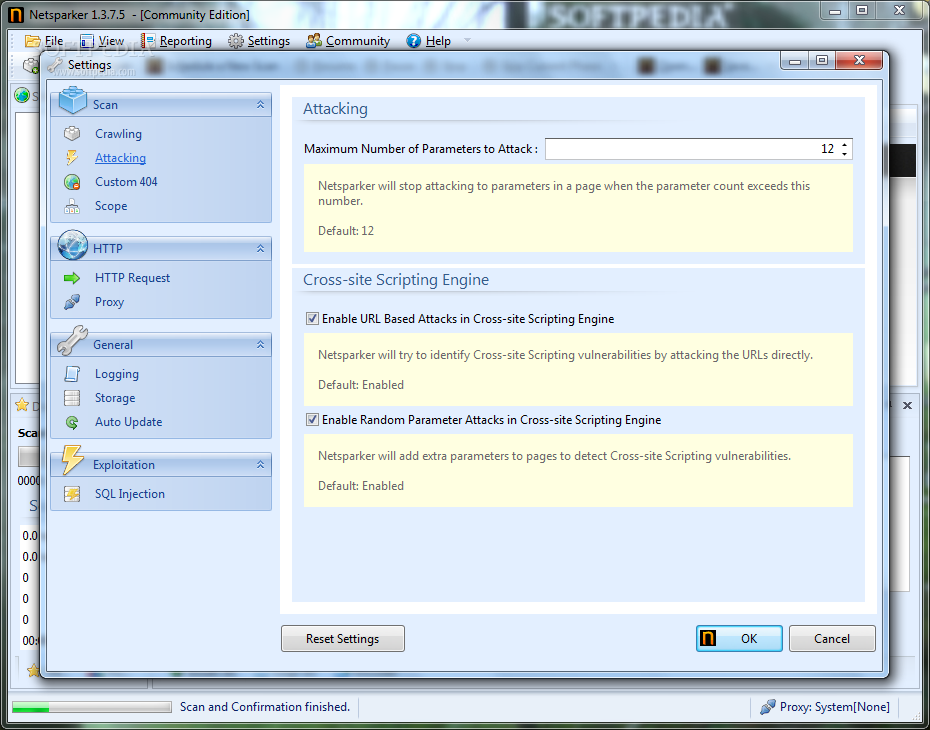Collapse the Scan section
930x730 pixels.
(x=260, y=104)
